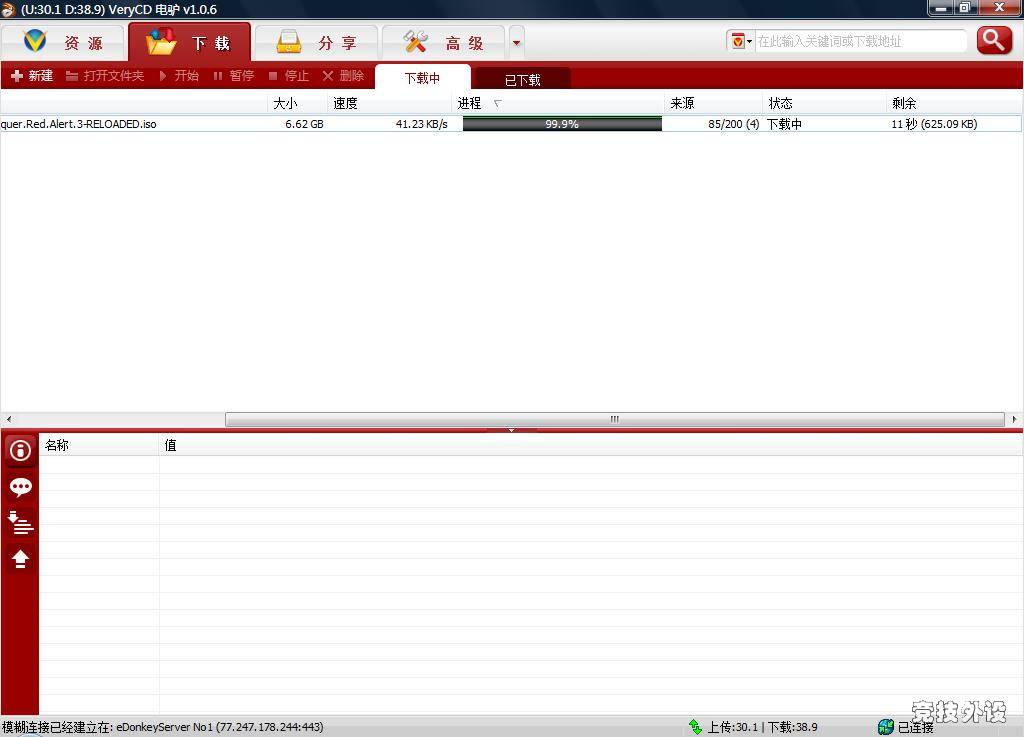Click the horizontal scrollbar right arrow
1024x737 pixels.
[1014, 420]
